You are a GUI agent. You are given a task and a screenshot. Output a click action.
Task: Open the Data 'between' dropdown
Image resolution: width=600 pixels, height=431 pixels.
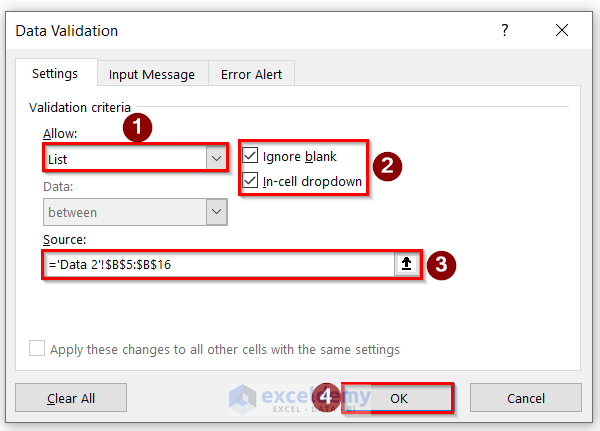point(216,212)
